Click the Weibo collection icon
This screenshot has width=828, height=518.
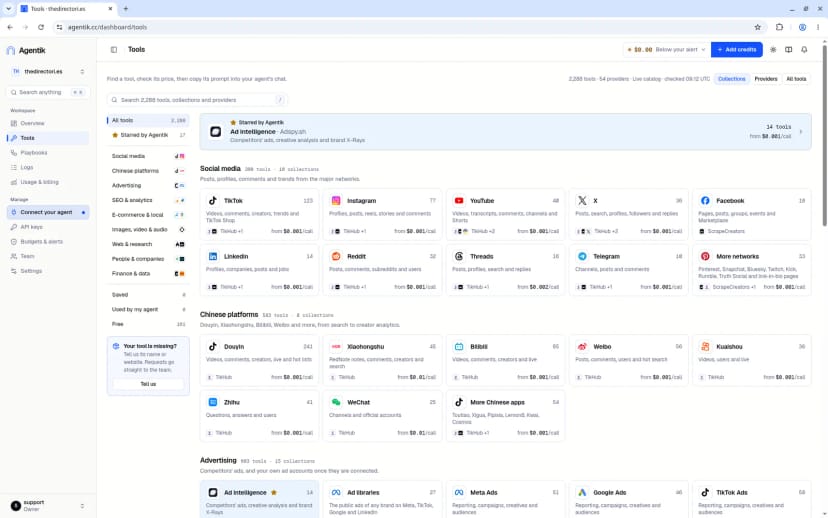point(582,346)
